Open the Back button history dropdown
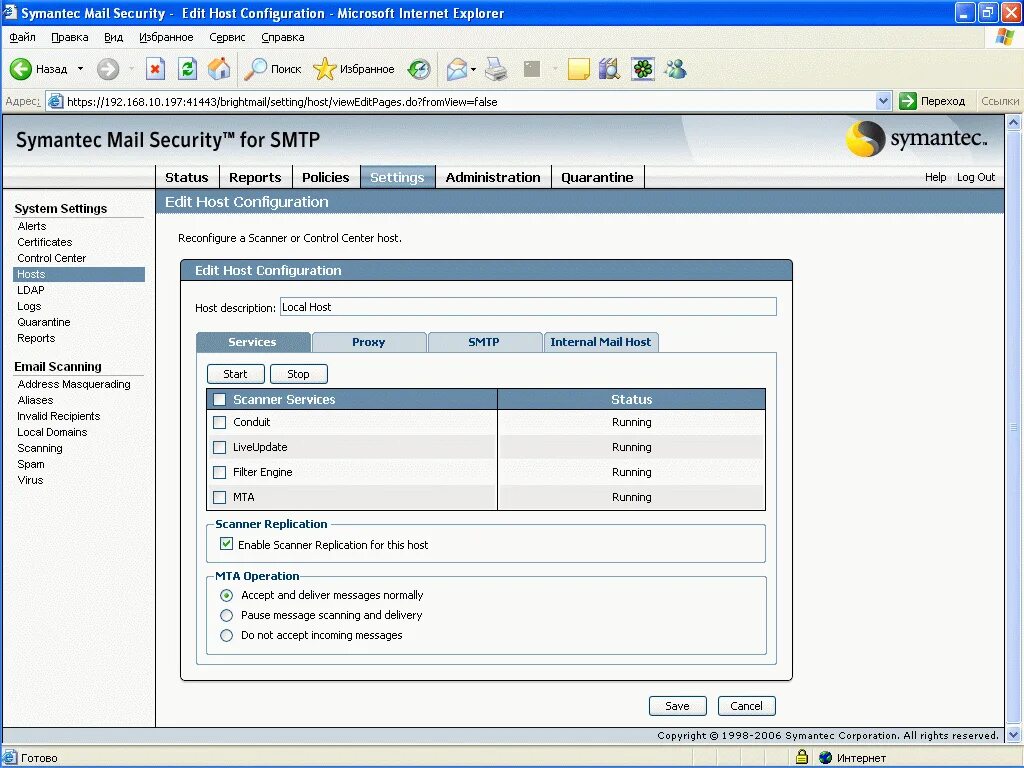1024x768 pixels. coord(80,69)
